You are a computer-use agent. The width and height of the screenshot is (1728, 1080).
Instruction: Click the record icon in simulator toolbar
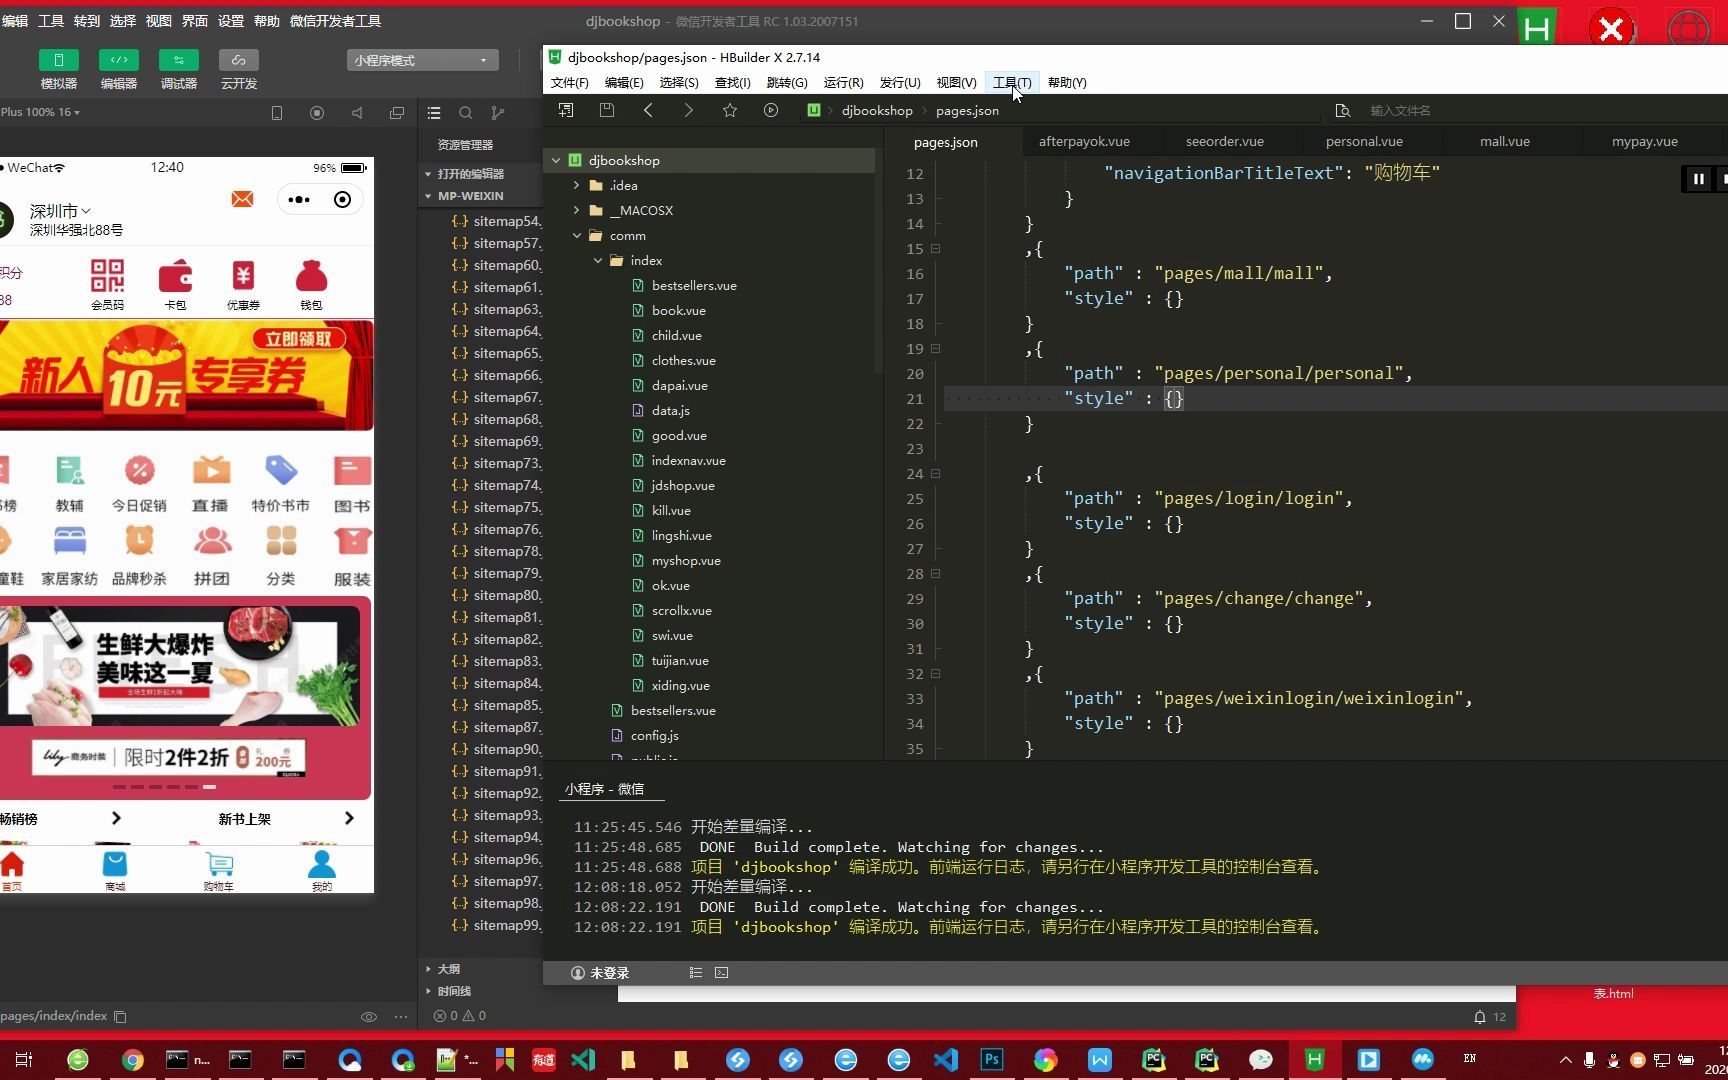317,113
